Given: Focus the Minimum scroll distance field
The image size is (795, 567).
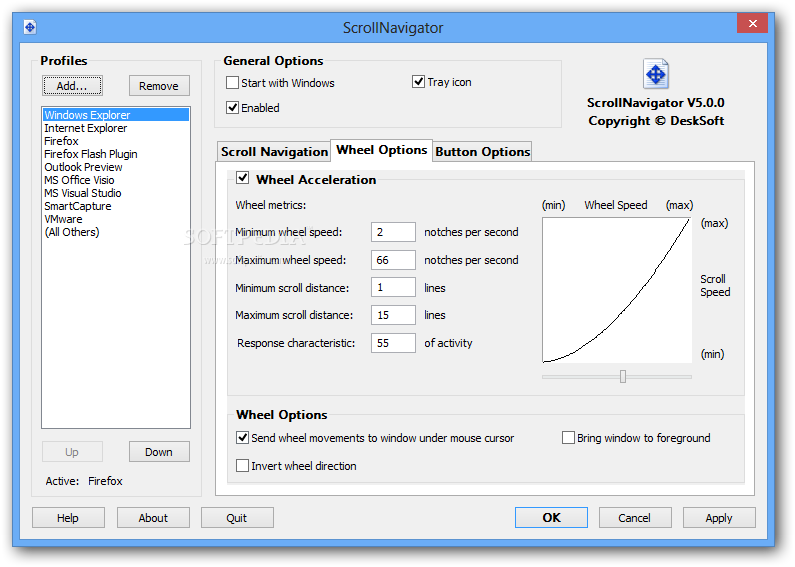Looking at the screenshot, I should [x=393, y=288].
